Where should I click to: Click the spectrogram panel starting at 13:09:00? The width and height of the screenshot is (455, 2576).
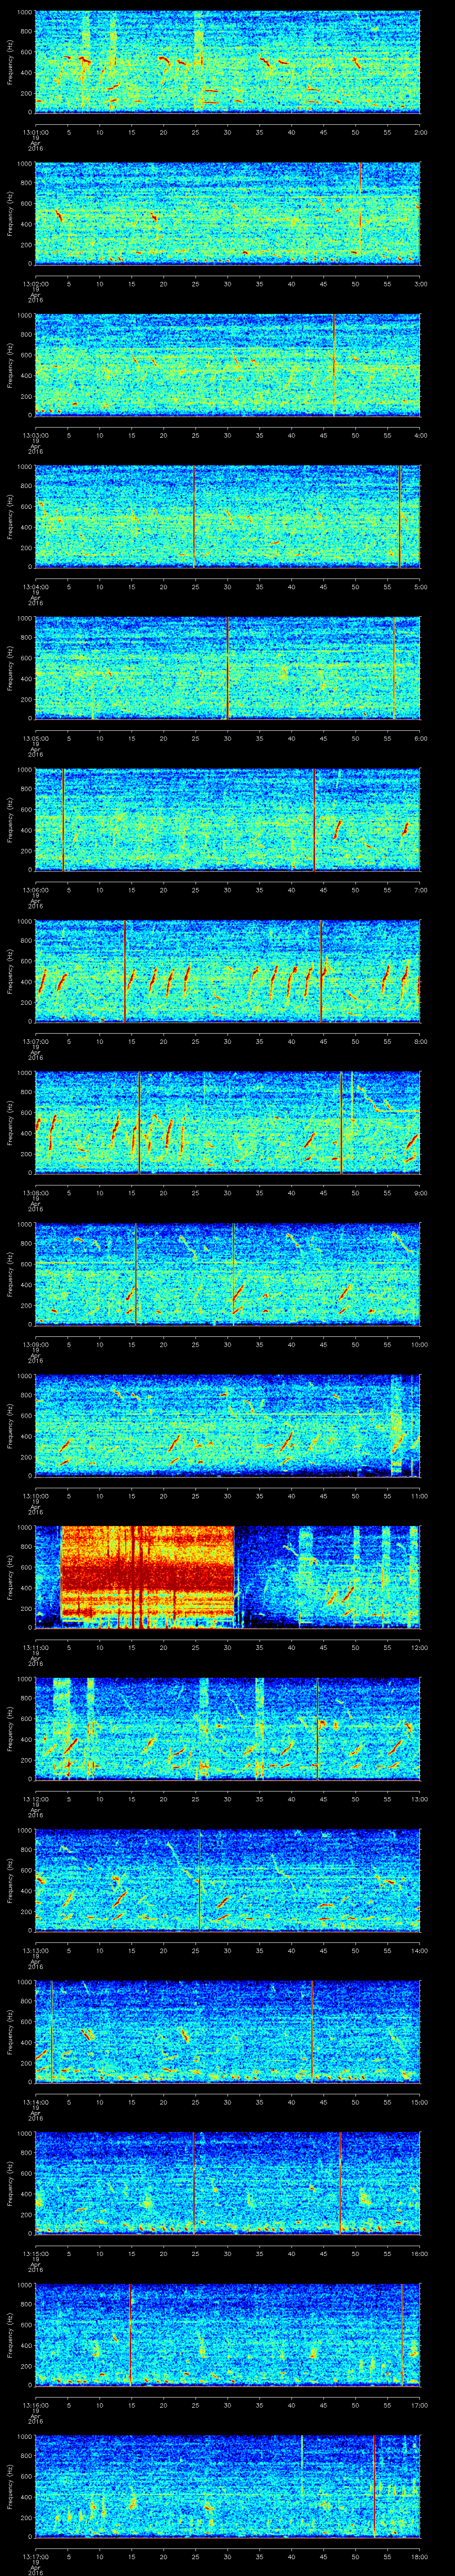(228, 1274)
